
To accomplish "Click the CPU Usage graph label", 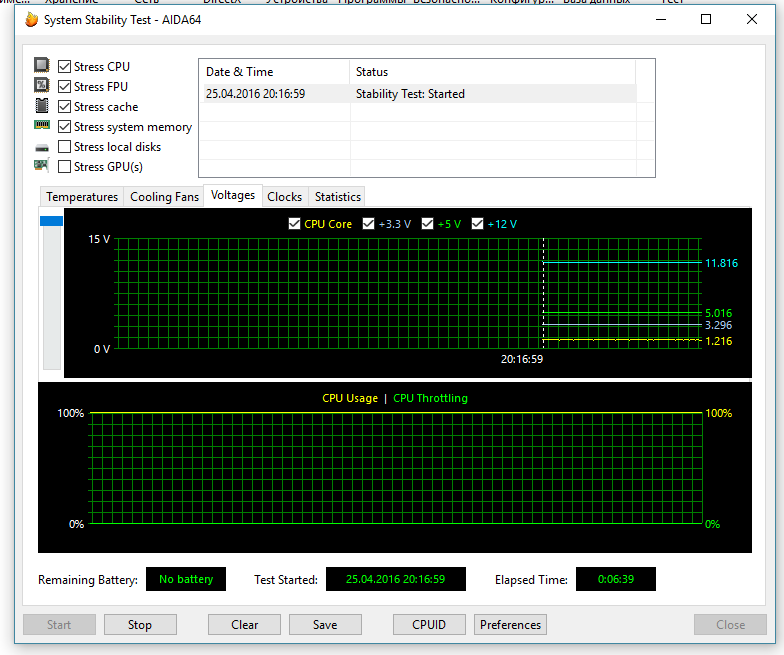I will click(350, 398).
